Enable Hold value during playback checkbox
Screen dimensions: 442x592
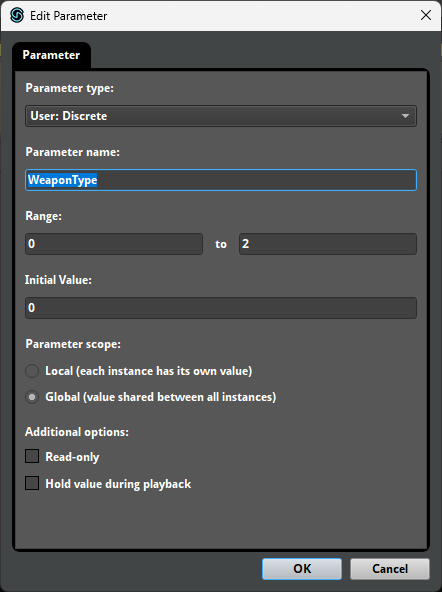click(x=32, y=483)
